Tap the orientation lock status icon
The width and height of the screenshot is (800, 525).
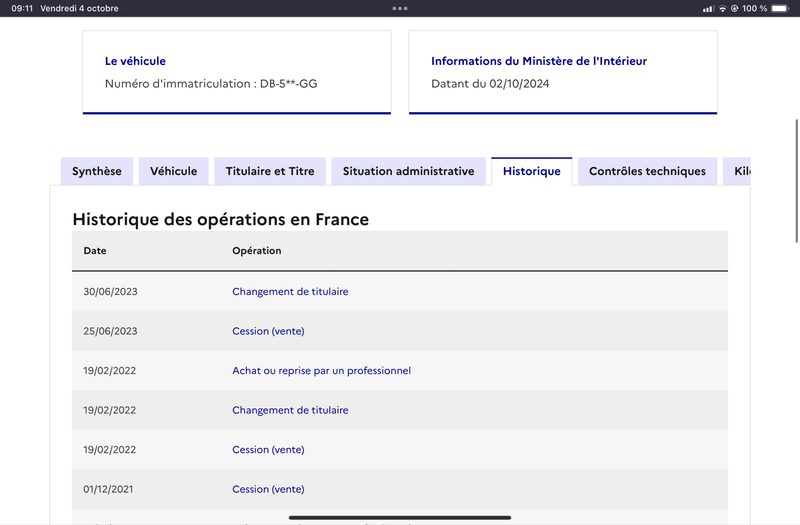click(x=735, y=8)
